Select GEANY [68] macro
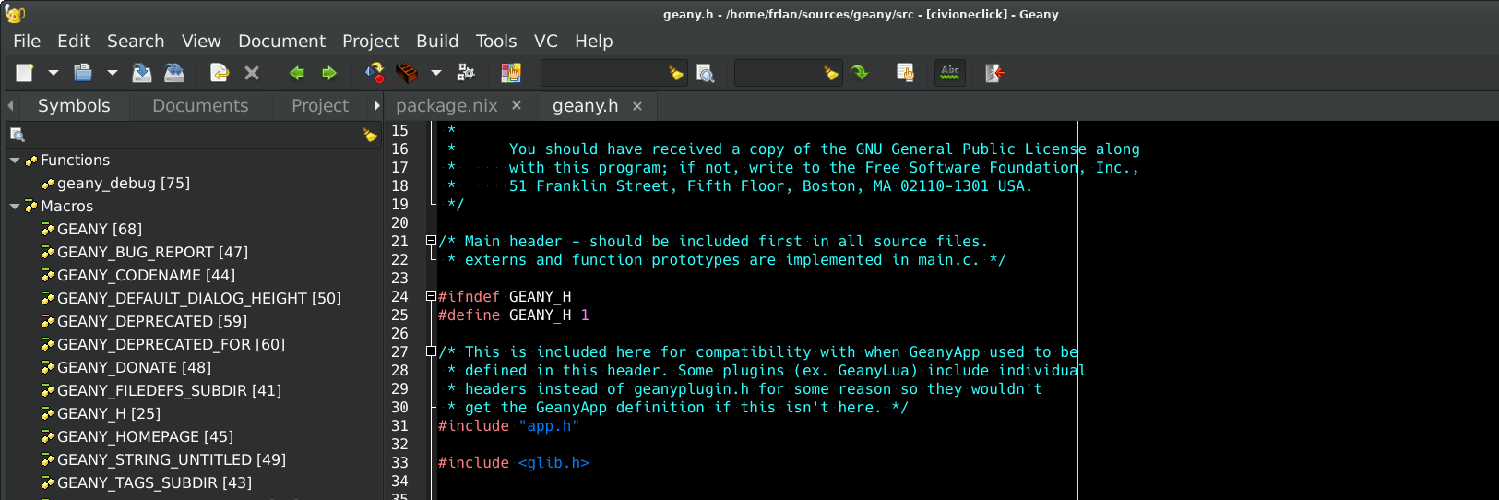 click(99, 229)
